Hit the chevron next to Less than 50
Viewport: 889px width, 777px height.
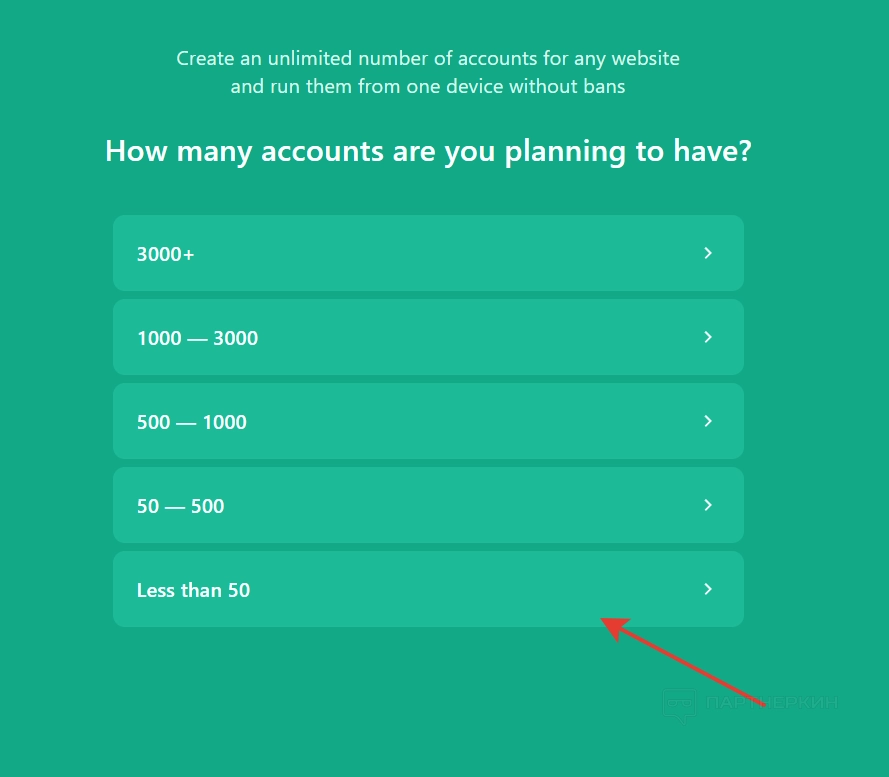point(708,589)
